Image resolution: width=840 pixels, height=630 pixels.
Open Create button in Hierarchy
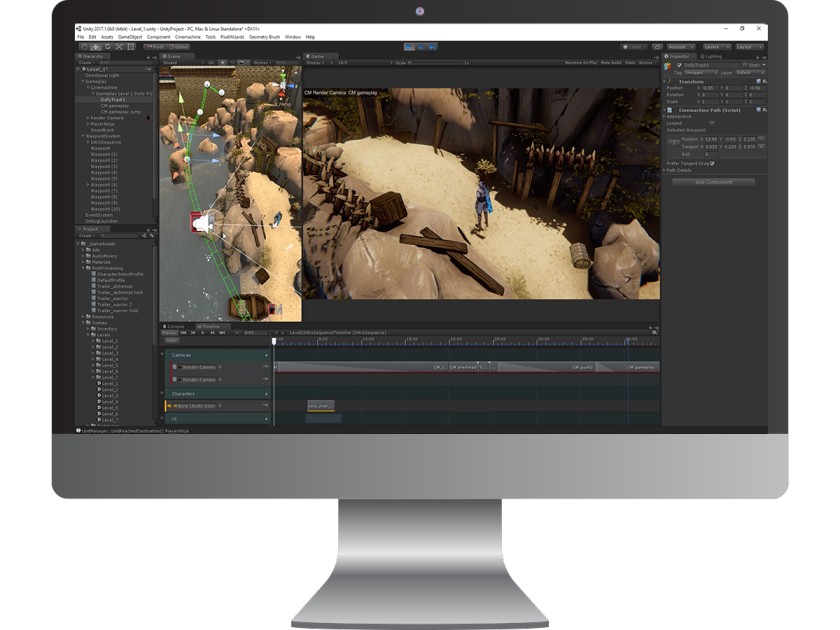tap(86, 63)
